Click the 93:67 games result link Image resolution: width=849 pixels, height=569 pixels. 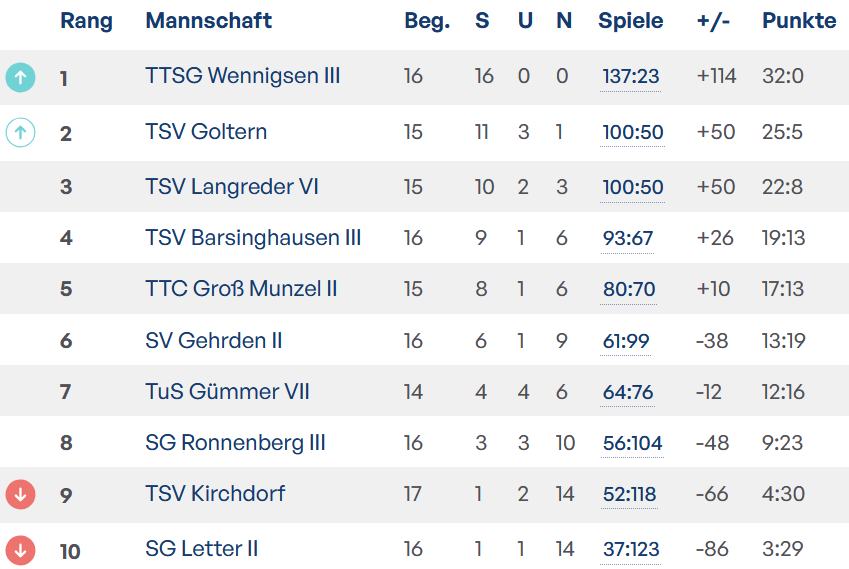(x=627, y=238)
